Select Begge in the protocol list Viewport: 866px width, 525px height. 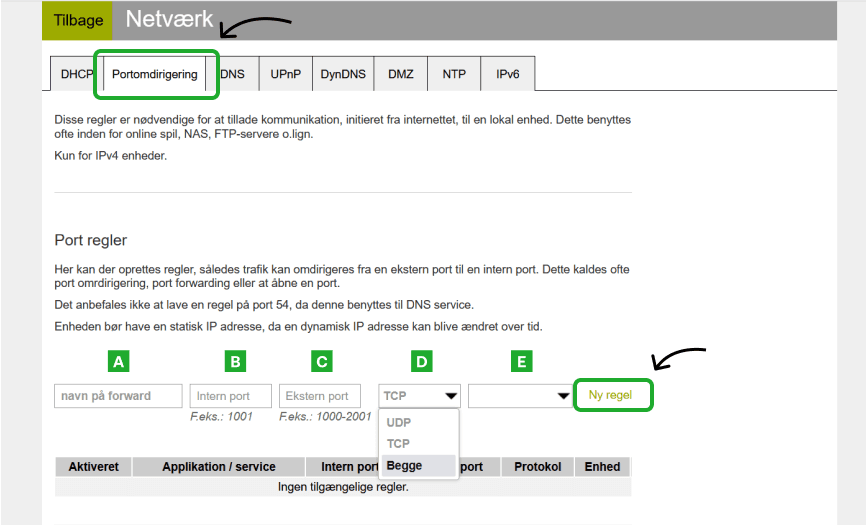(x=405, y=465)
